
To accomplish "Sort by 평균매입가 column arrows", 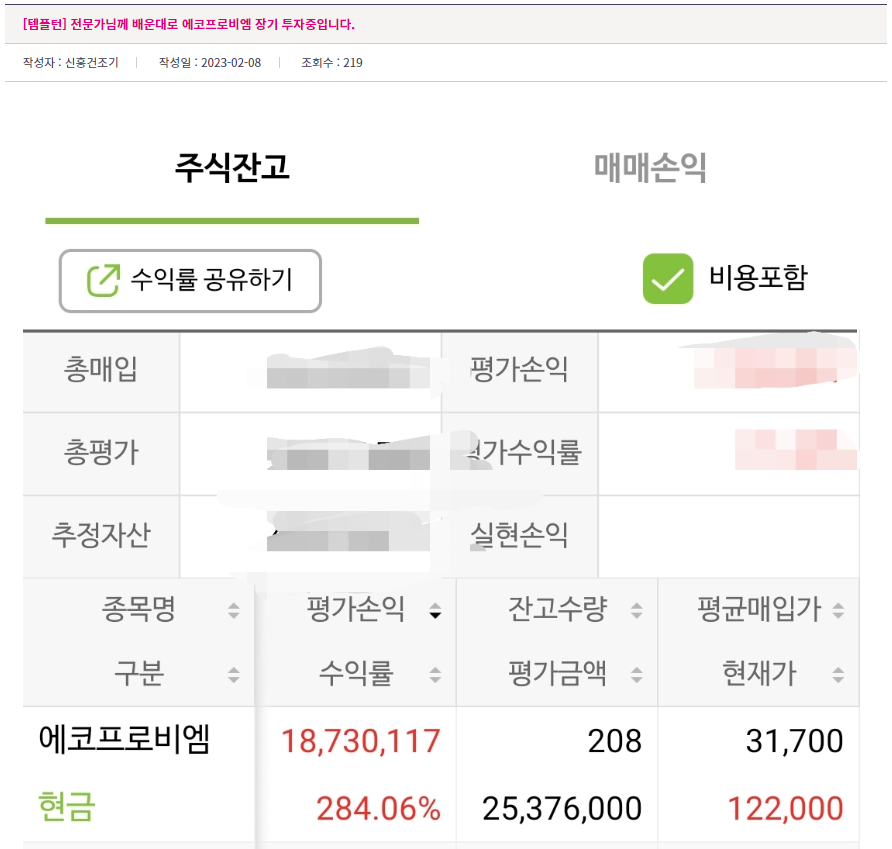I will pyautogui.click(x=838, y=611).
